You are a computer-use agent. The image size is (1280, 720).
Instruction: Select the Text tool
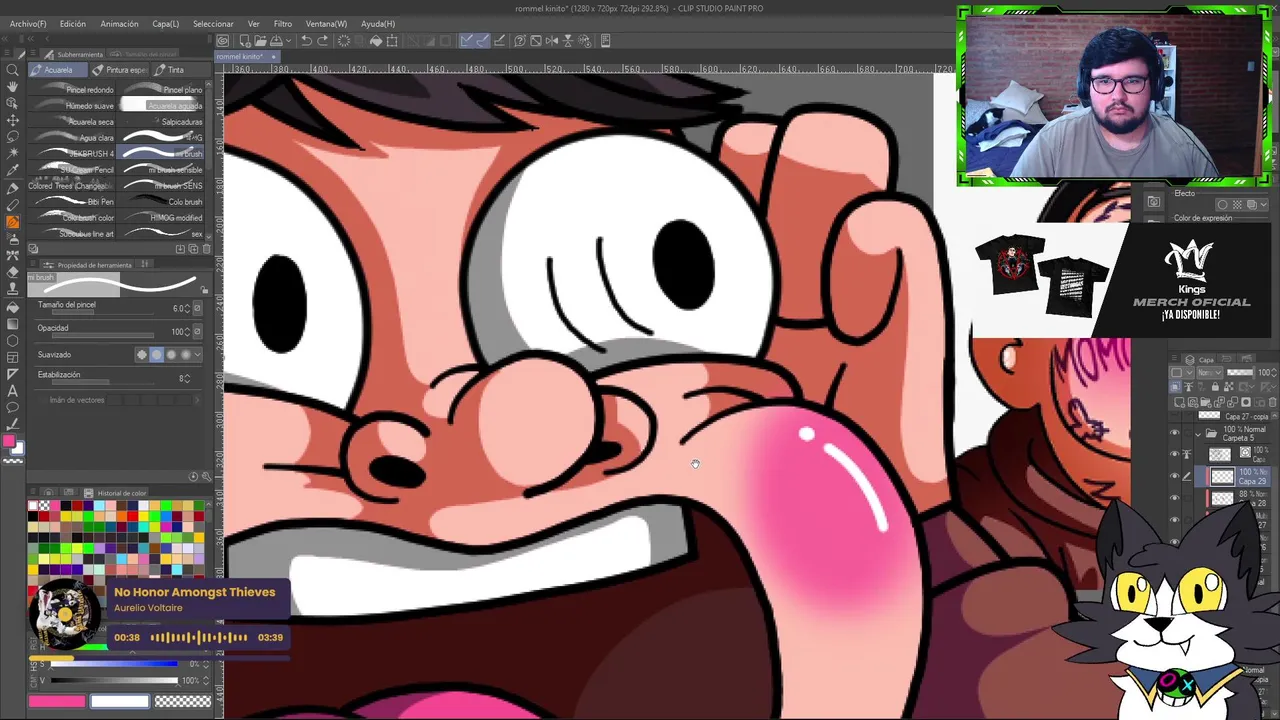pyautogui.click(x=13, y=391)
